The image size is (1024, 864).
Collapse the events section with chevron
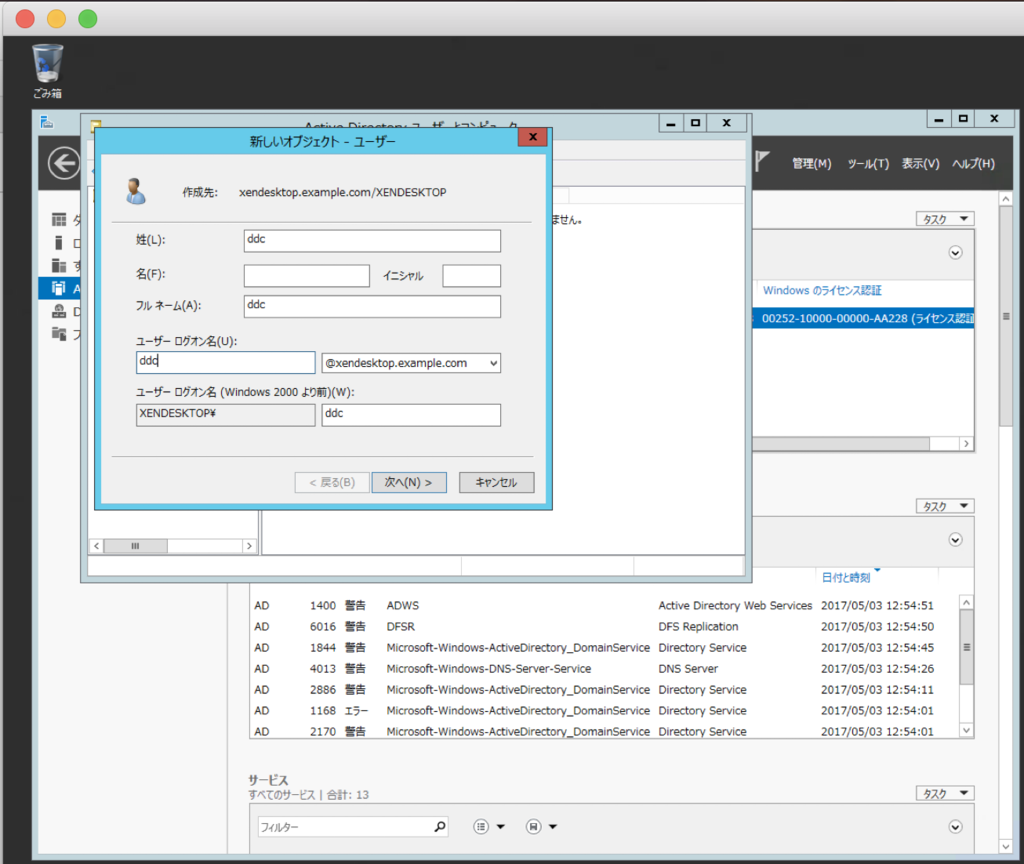pos(955,540)
